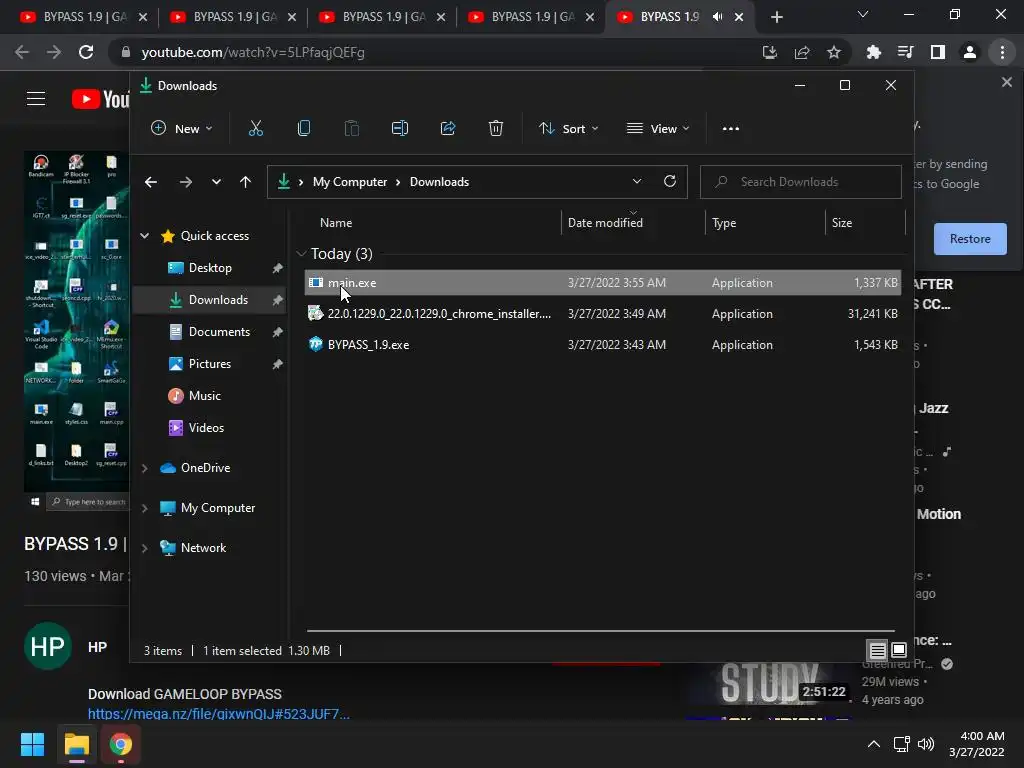Click the Search Downloads field
This screenshot has height=768, width=1024.
(801, 182)
